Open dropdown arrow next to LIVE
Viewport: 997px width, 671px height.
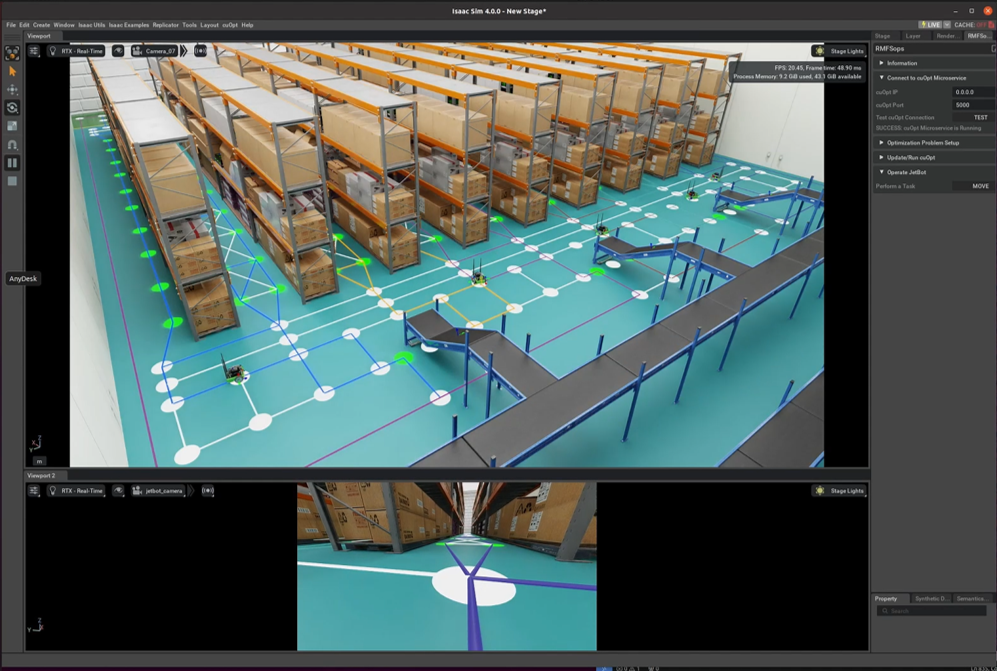[x=947, y=25]
